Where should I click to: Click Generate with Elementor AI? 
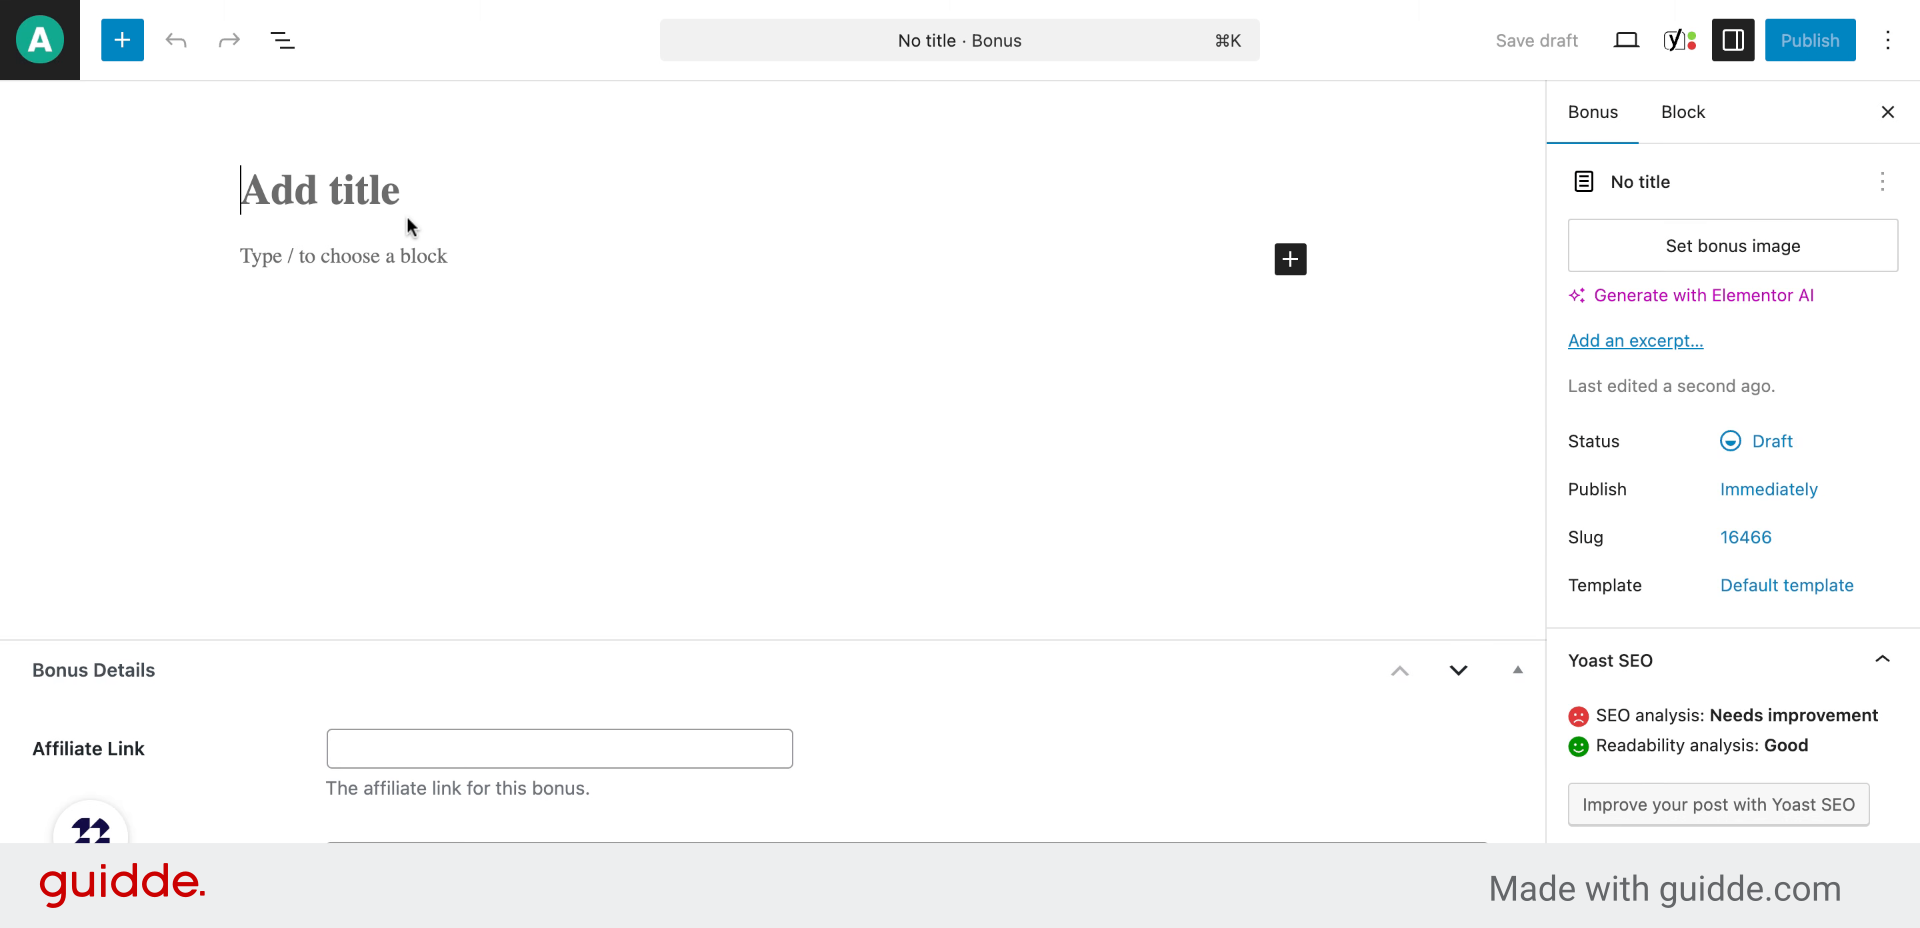(x=1691, y=295)
